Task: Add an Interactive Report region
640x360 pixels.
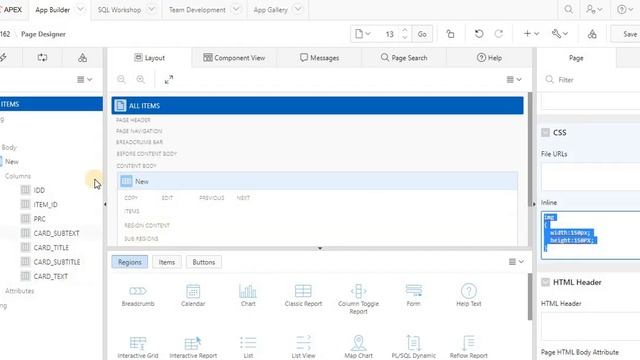Action: pyautogui.click(x=193, y=347)
